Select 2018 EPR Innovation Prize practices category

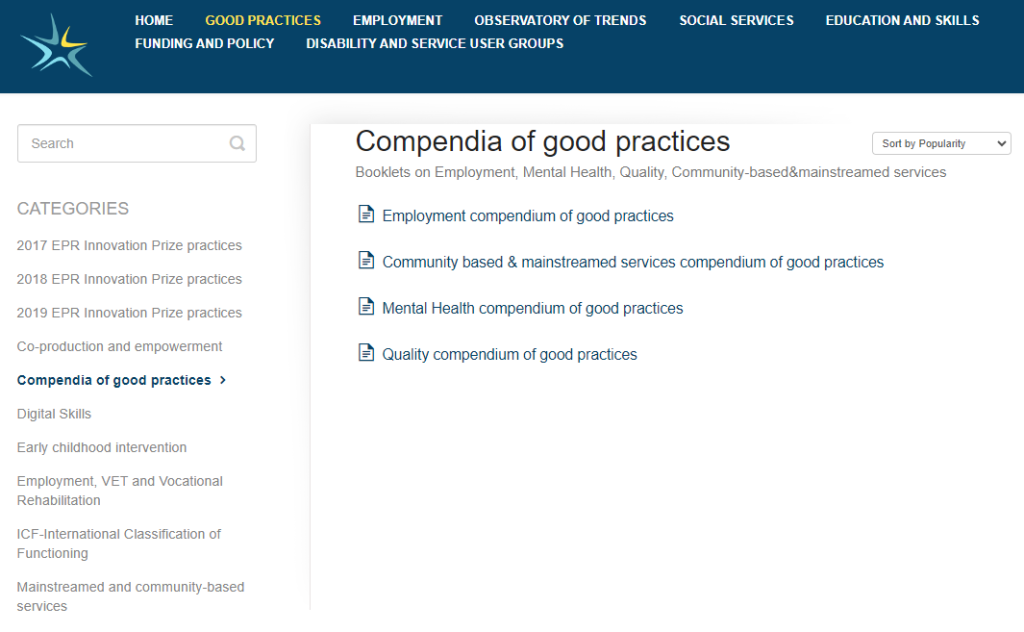(x=129, y=279)
